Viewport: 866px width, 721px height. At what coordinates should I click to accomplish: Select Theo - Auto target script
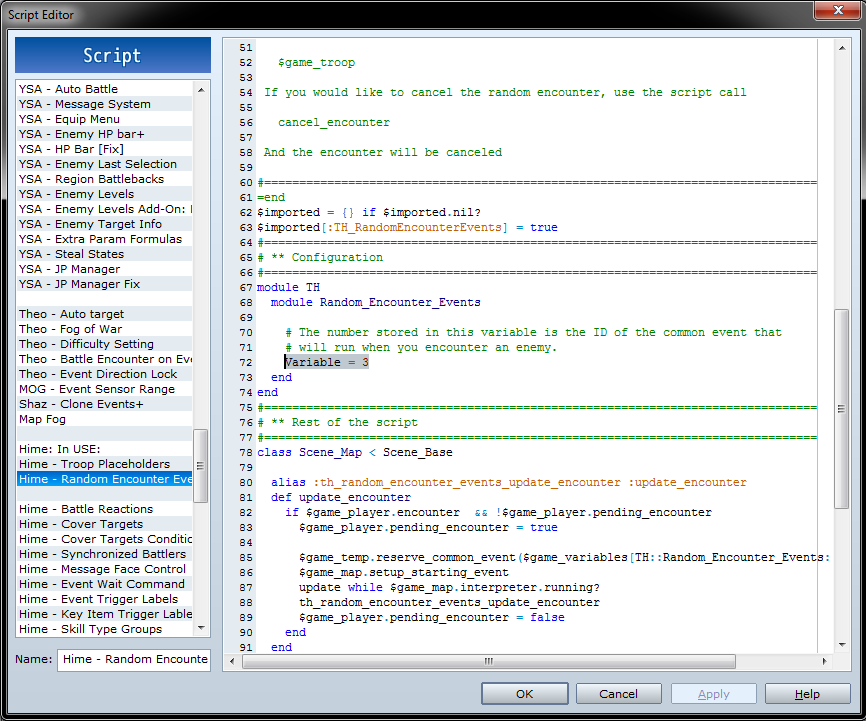tap(105, 314)
